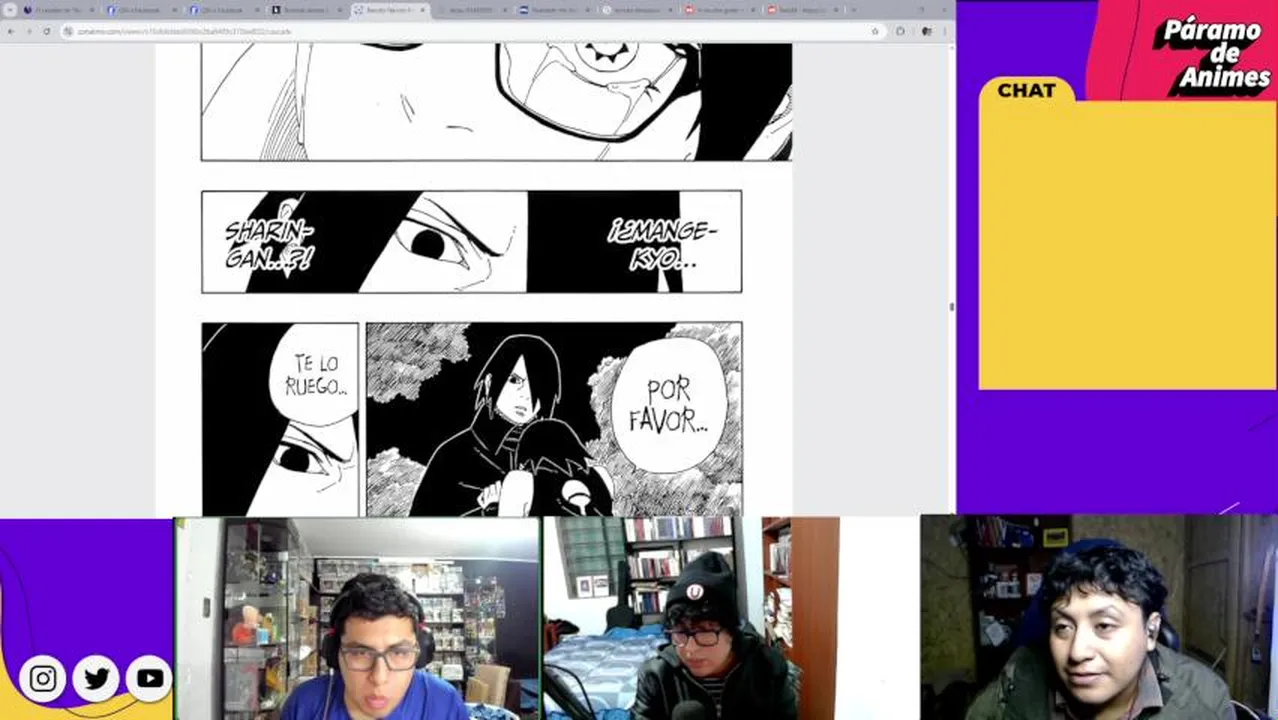Click the "¡¿MANGE-KYO..." panel text
This screenshot has height=720, width=1278.
(662, 245)
